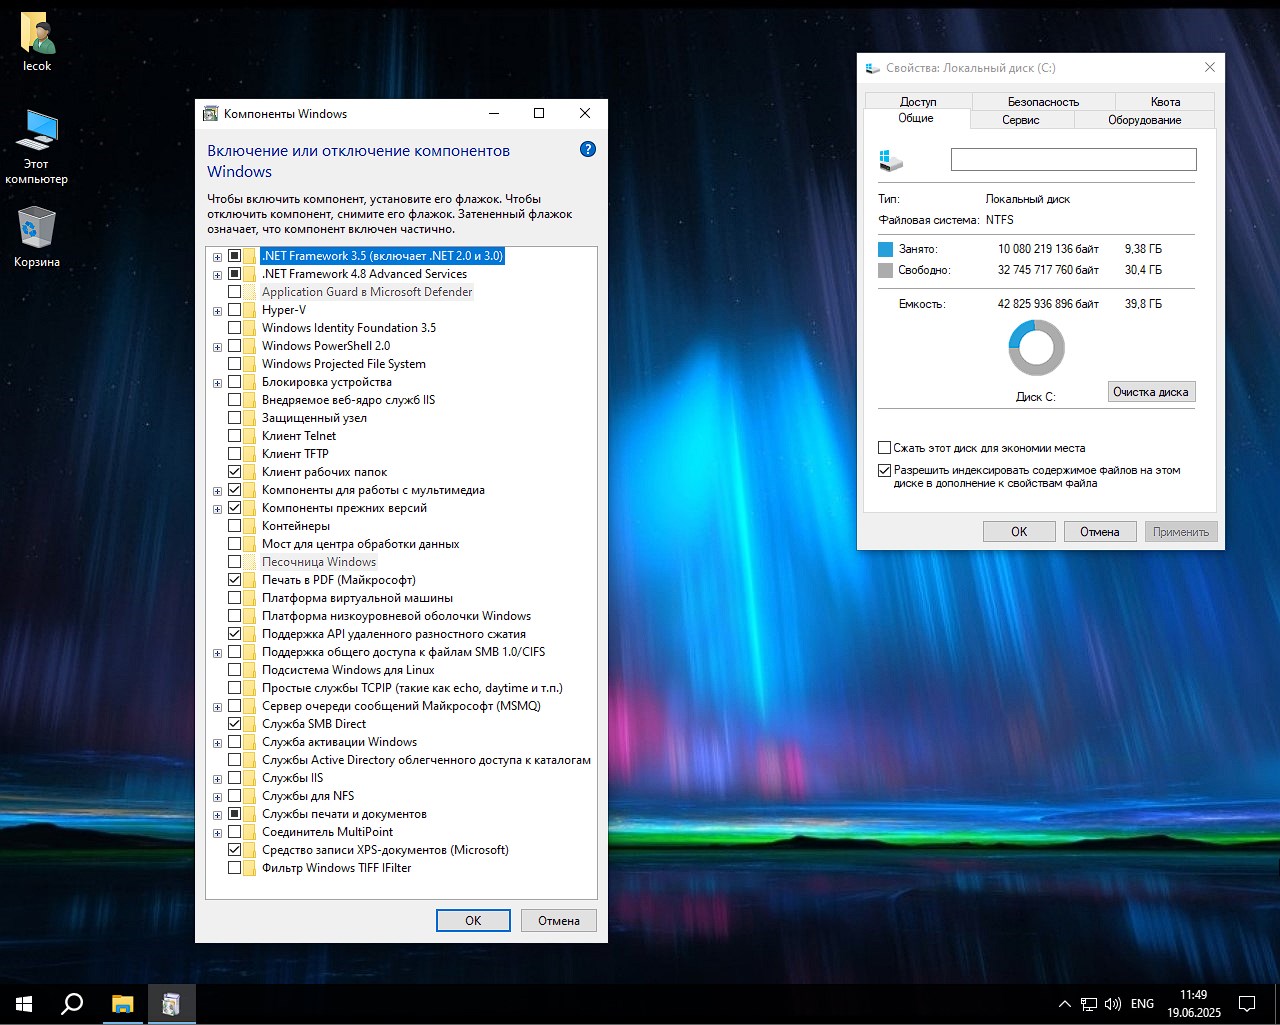Open taskbar search magnifier

[x=72, y=1004]
